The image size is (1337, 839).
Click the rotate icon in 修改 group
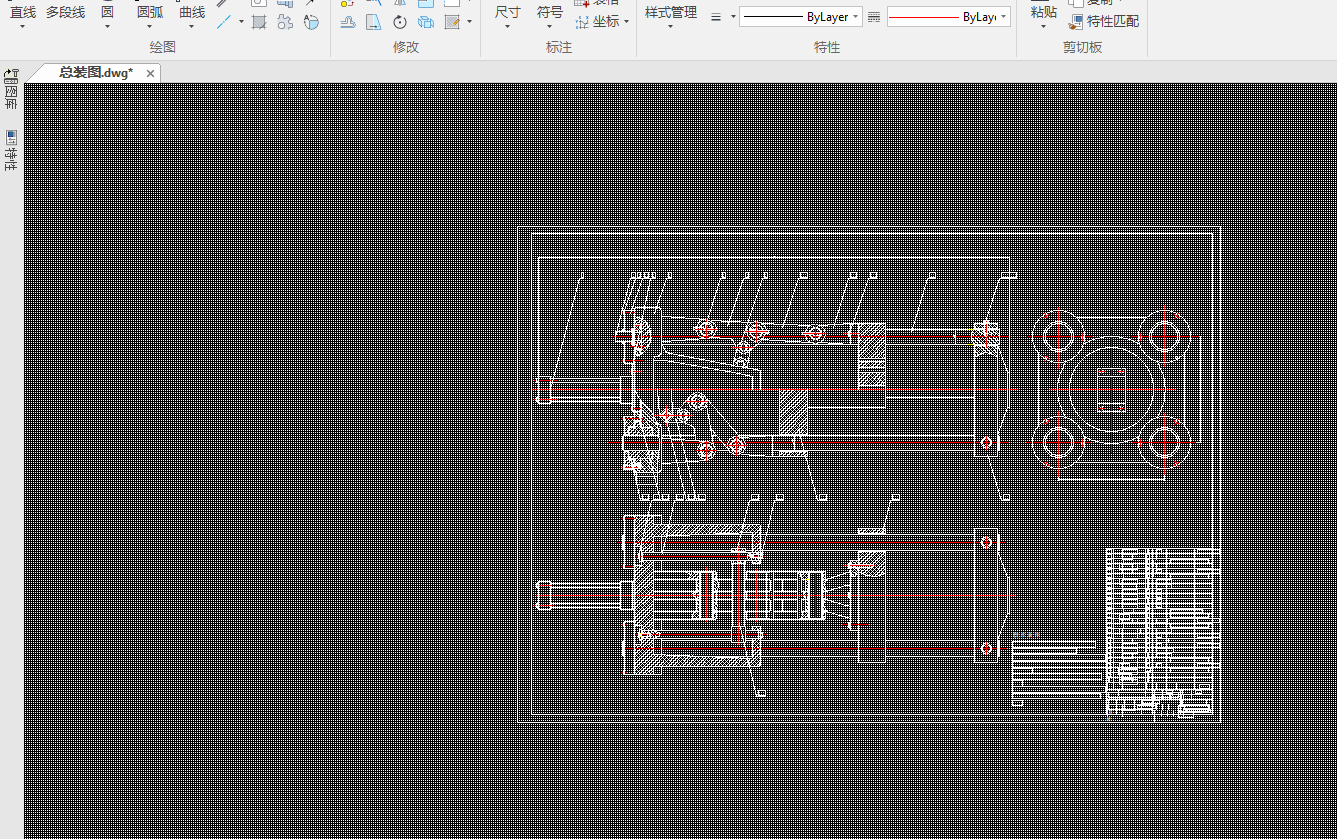point(400,22)
